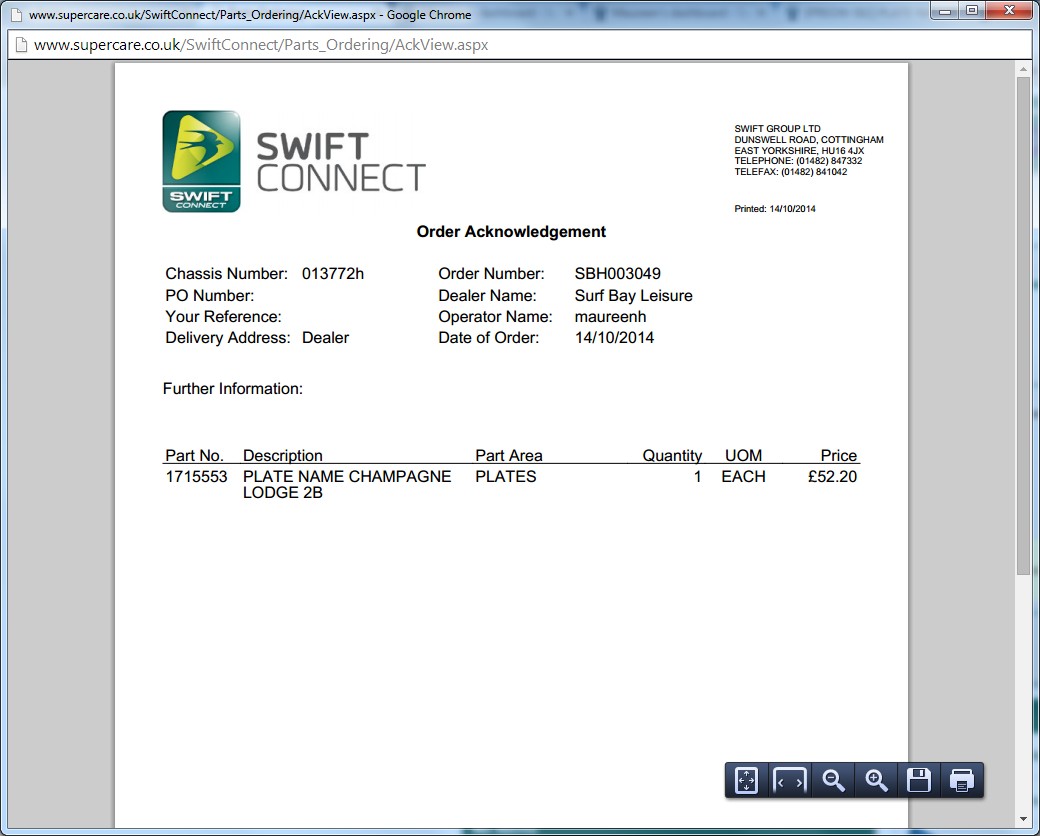
Task: Click the UOM column header
Action: click(x=744, y=455)
